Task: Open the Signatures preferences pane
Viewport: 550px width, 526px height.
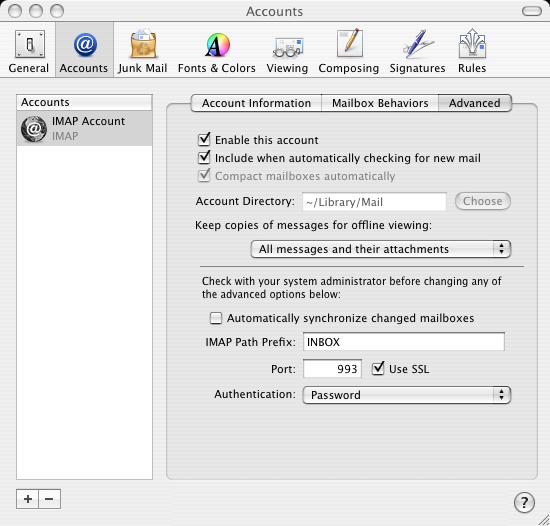Action: (417, 52)
